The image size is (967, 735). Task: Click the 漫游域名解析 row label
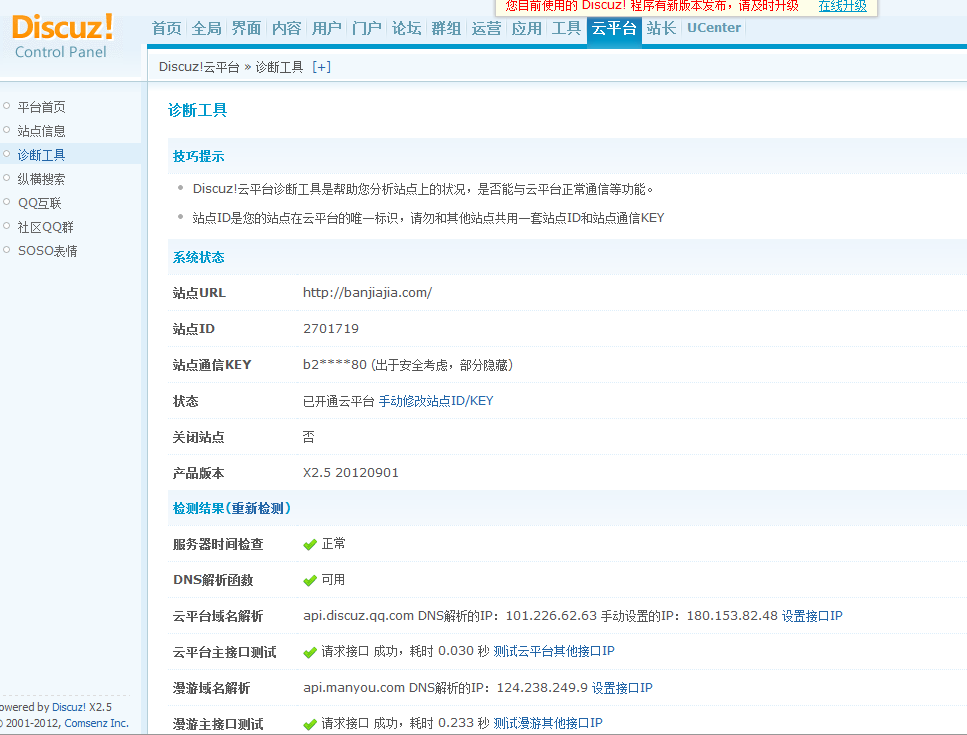(212, 688)
